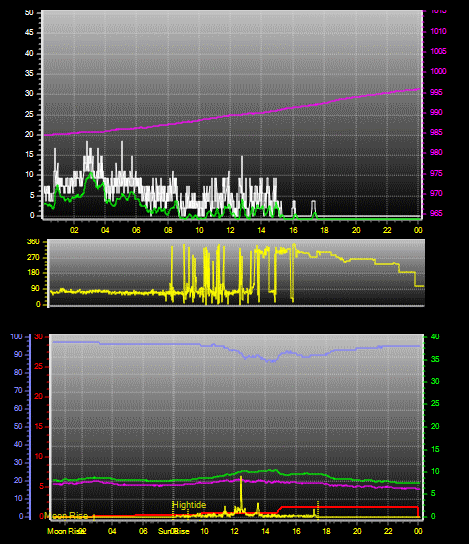Screen dimensions: 469x544
Task: Select the 990 pressure axis label
Action: (x=436, y=112)
